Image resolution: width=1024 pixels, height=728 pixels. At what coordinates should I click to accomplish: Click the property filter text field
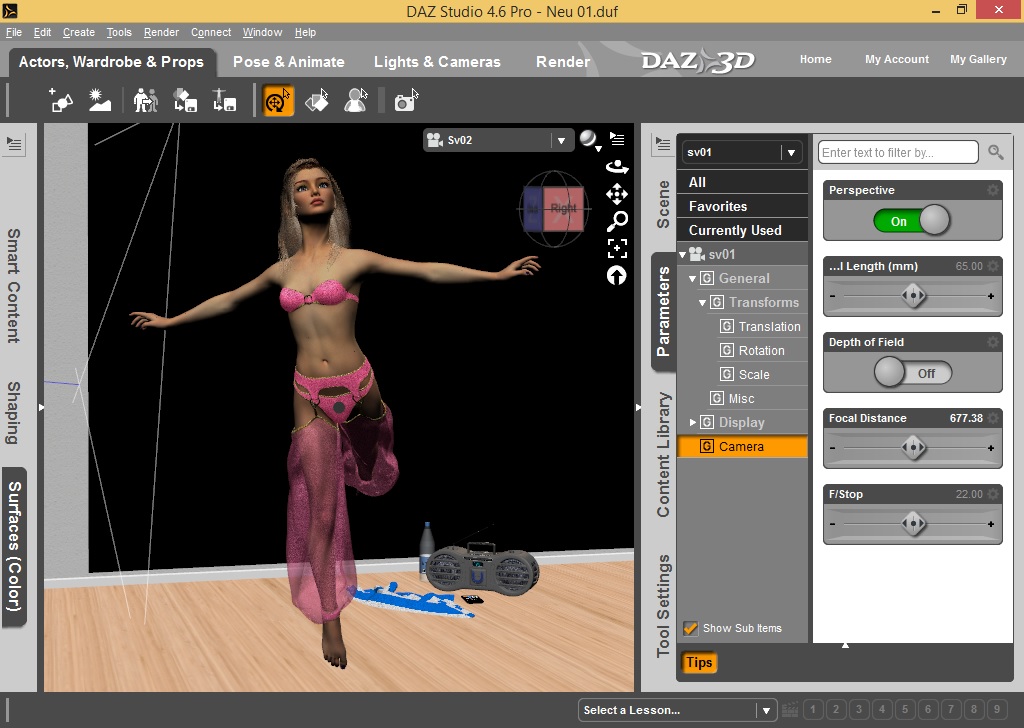click(x=897, y=152)
